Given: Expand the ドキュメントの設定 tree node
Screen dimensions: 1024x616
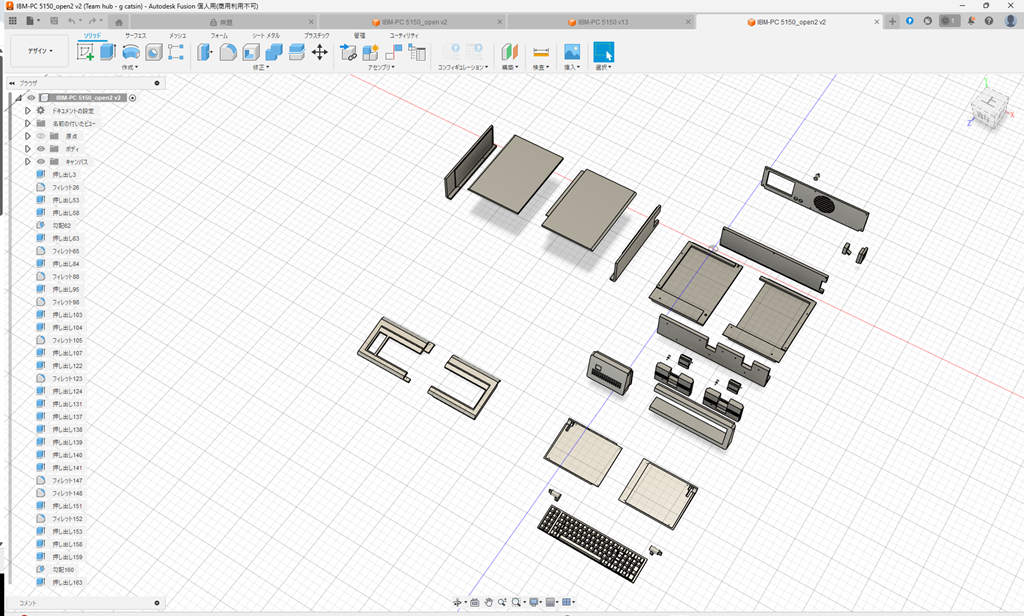Looking at the screenshot, I should pyautogui.click(x=28, y=111).
